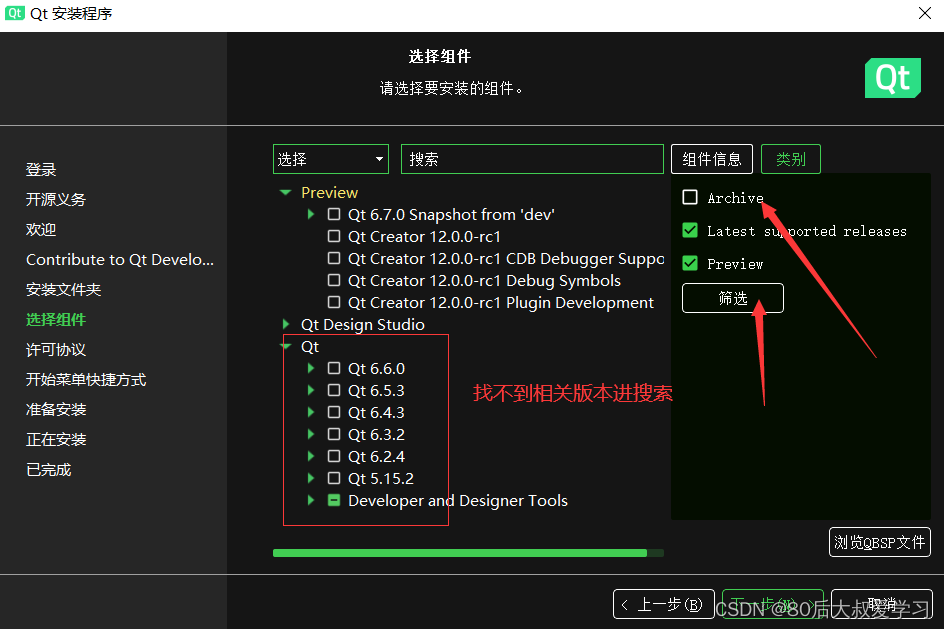944x629 pixels.
Task: Expand the Qt 6.2.4 node
Action: click(x=311, y=456)
